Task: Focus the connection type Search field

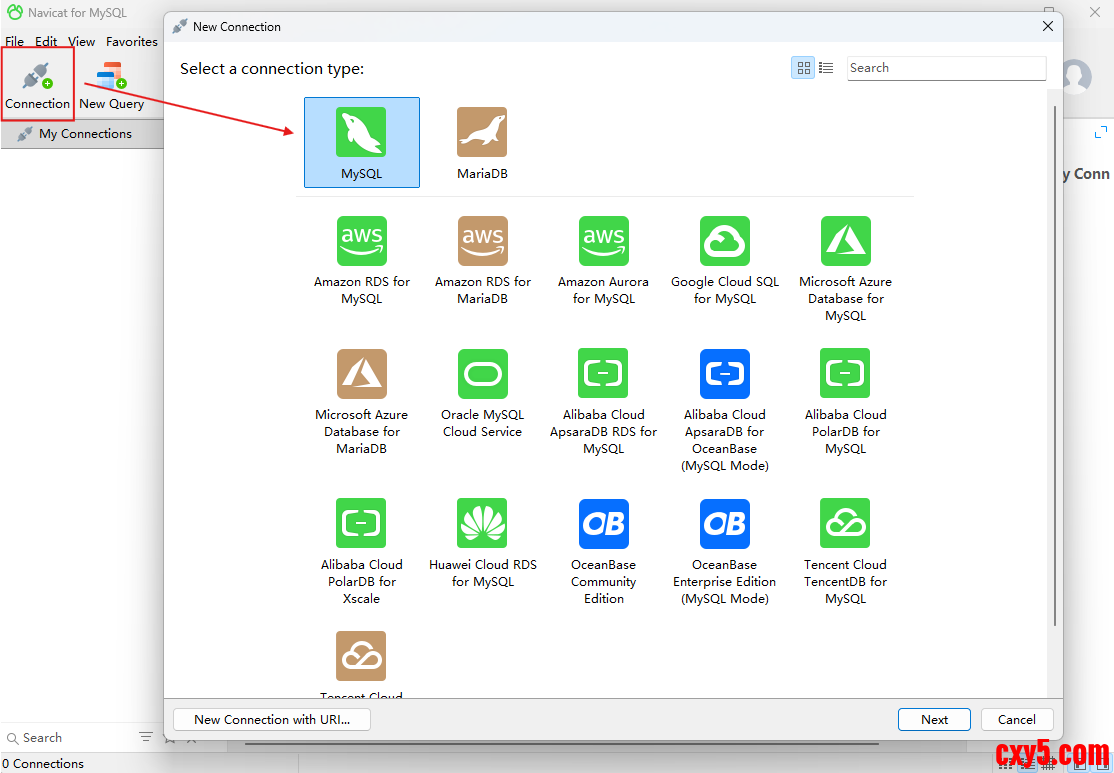Action: [x=945, y=68]
